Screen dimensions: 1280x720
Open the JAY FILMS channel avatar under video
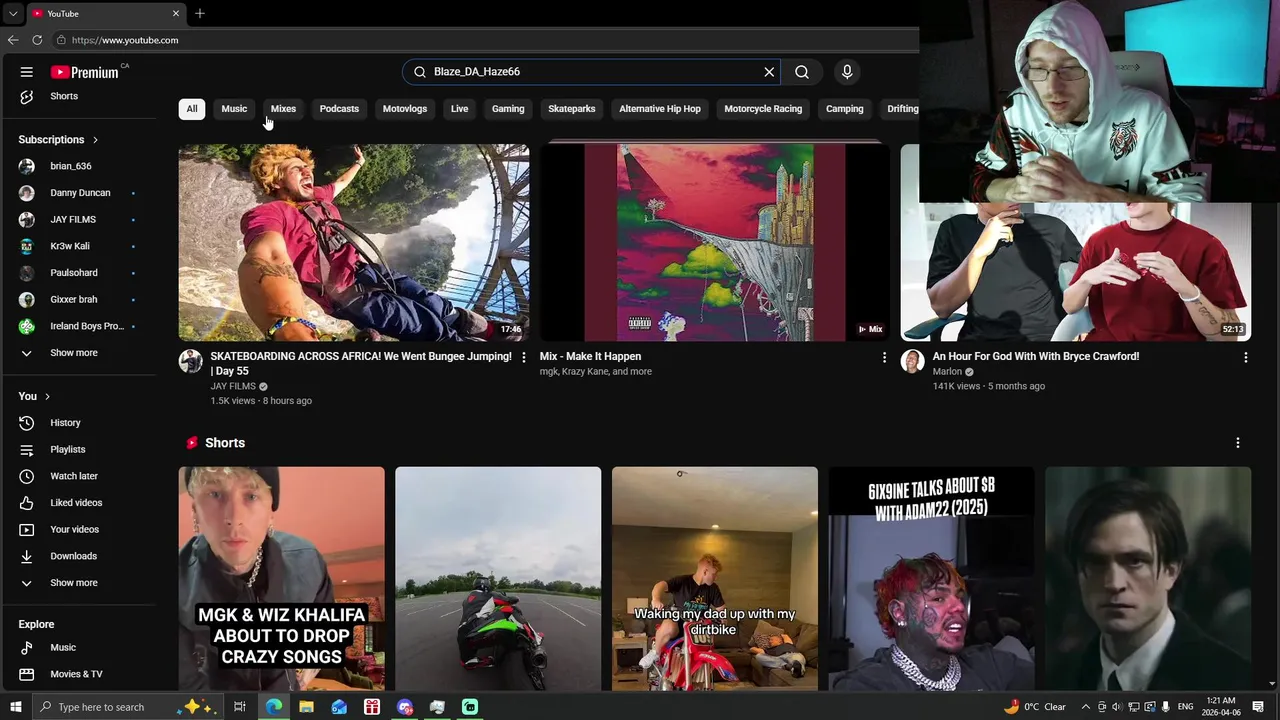click(191, 361)
